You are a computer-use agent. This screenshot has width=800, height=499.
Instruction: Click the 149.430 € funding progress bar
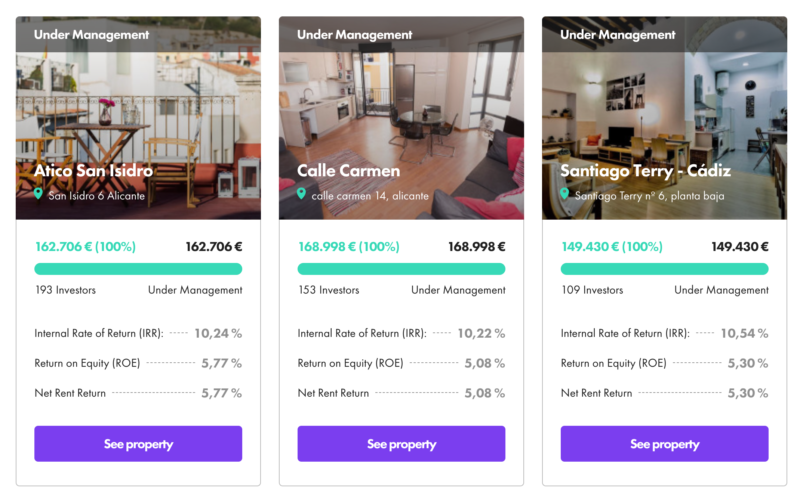pyautogui.click(x=665, y=269)
